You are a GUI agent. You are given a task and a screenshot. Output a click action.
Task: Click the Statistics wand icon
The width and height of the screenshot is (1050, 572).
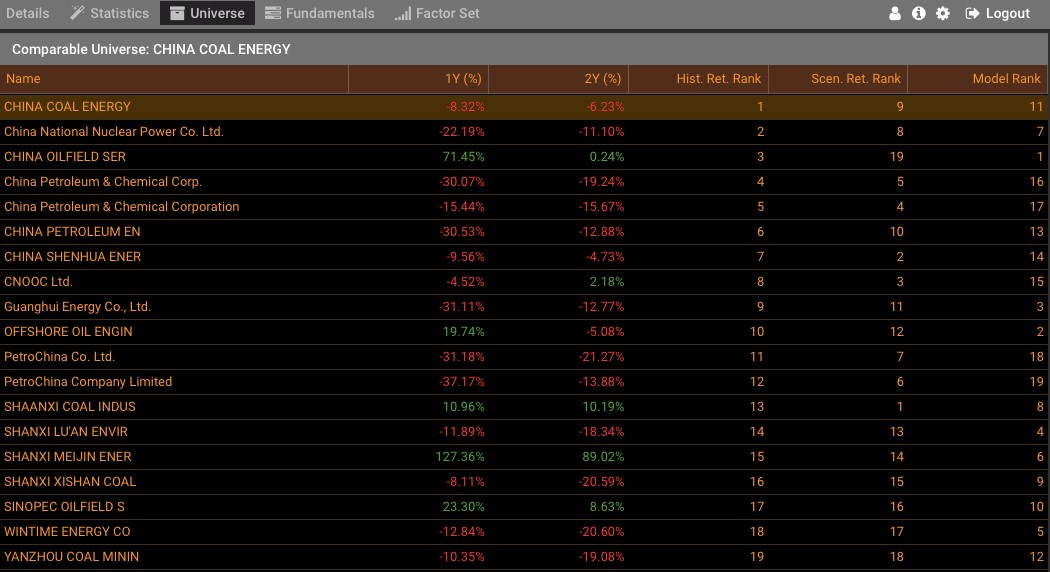tap(78, 13)
